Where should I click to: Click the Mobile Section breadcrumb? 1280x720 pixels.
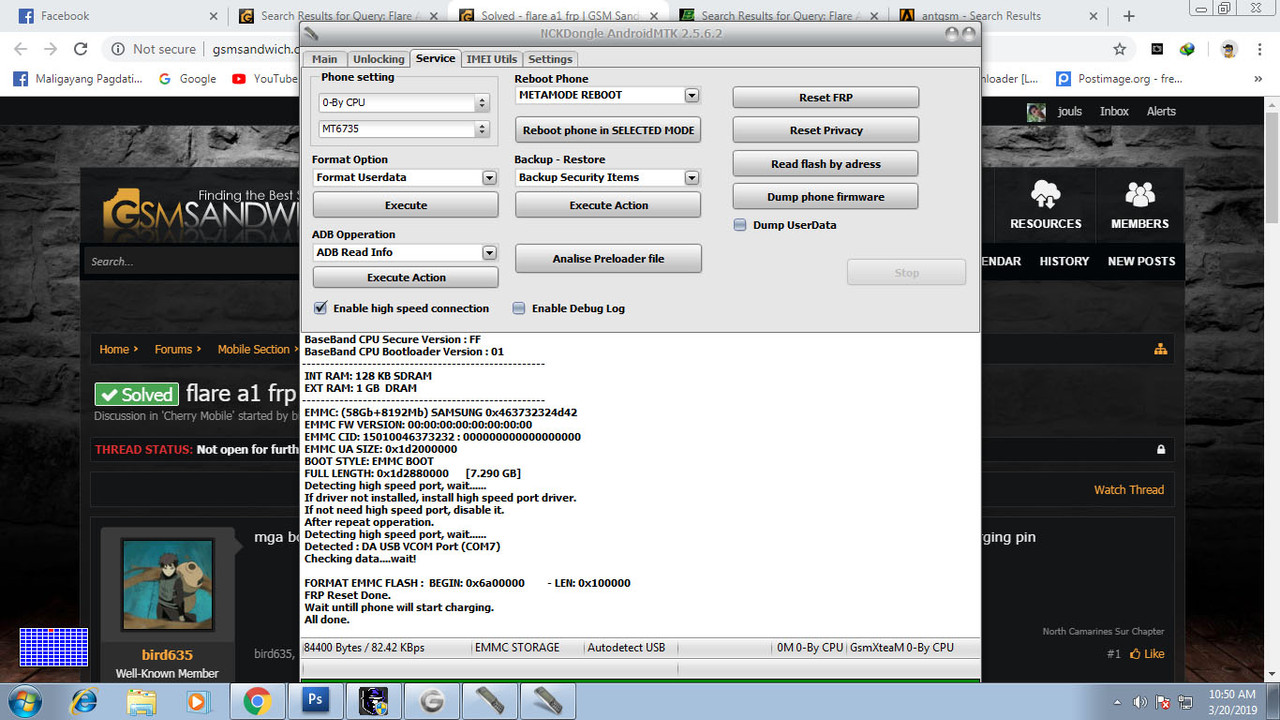[254, 349]
